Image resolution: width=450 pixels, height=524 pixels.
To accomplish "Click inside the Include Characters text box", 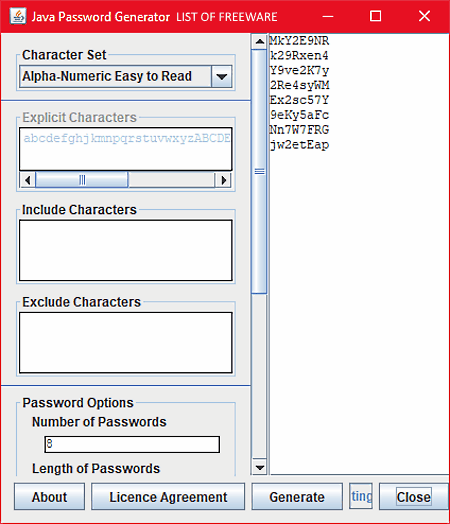I will 126,250.
